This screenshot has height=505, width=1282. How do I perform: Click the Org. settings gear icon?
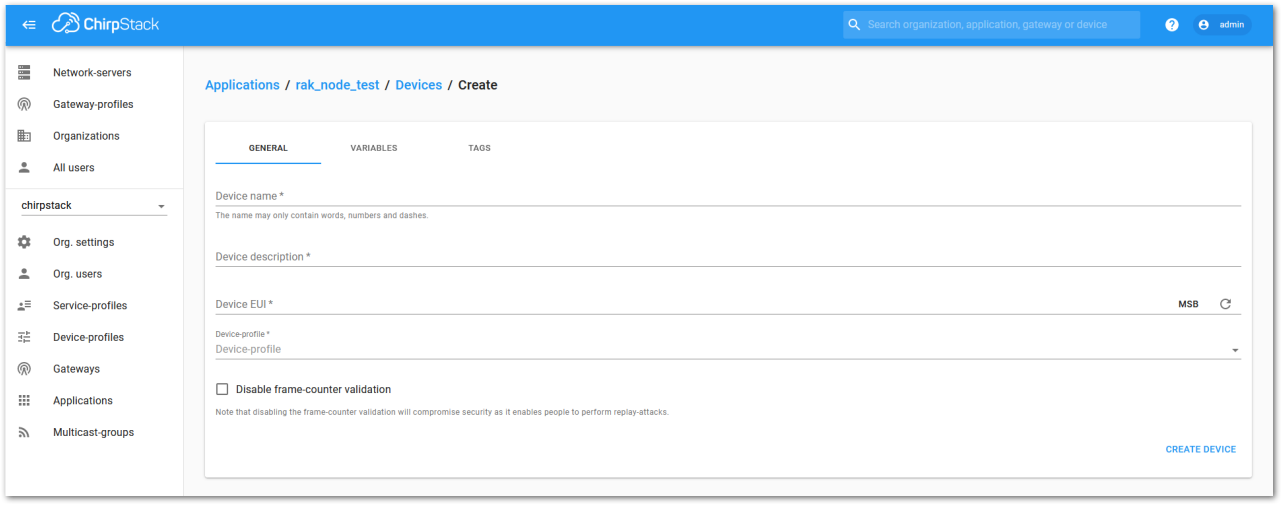point(25,242)
